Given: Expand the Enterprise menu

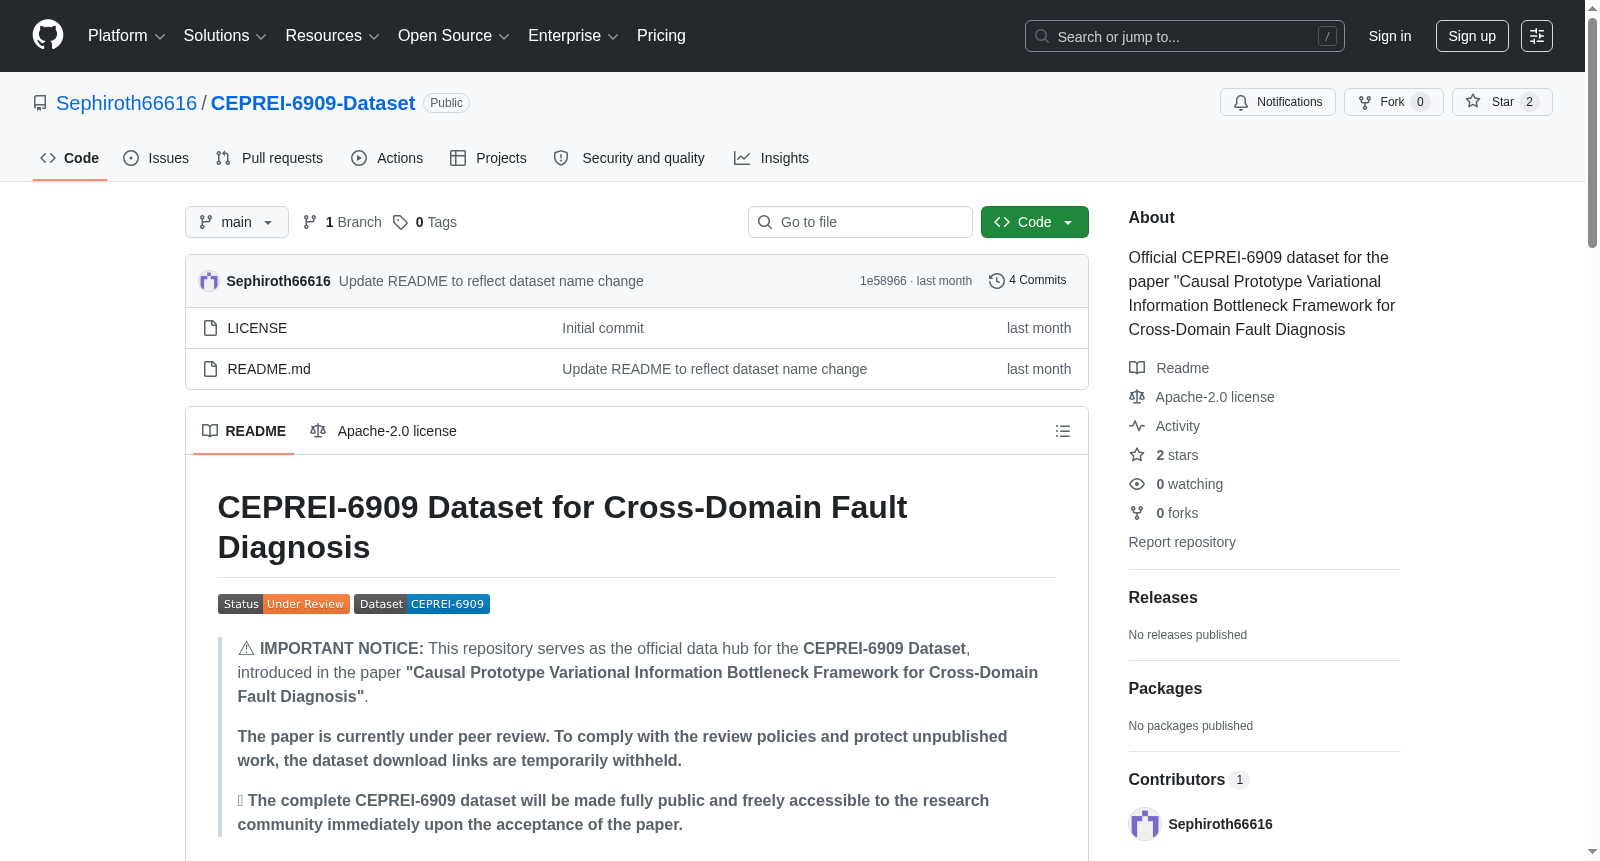Looking at the screenshot, I should (x=573, y=36).
